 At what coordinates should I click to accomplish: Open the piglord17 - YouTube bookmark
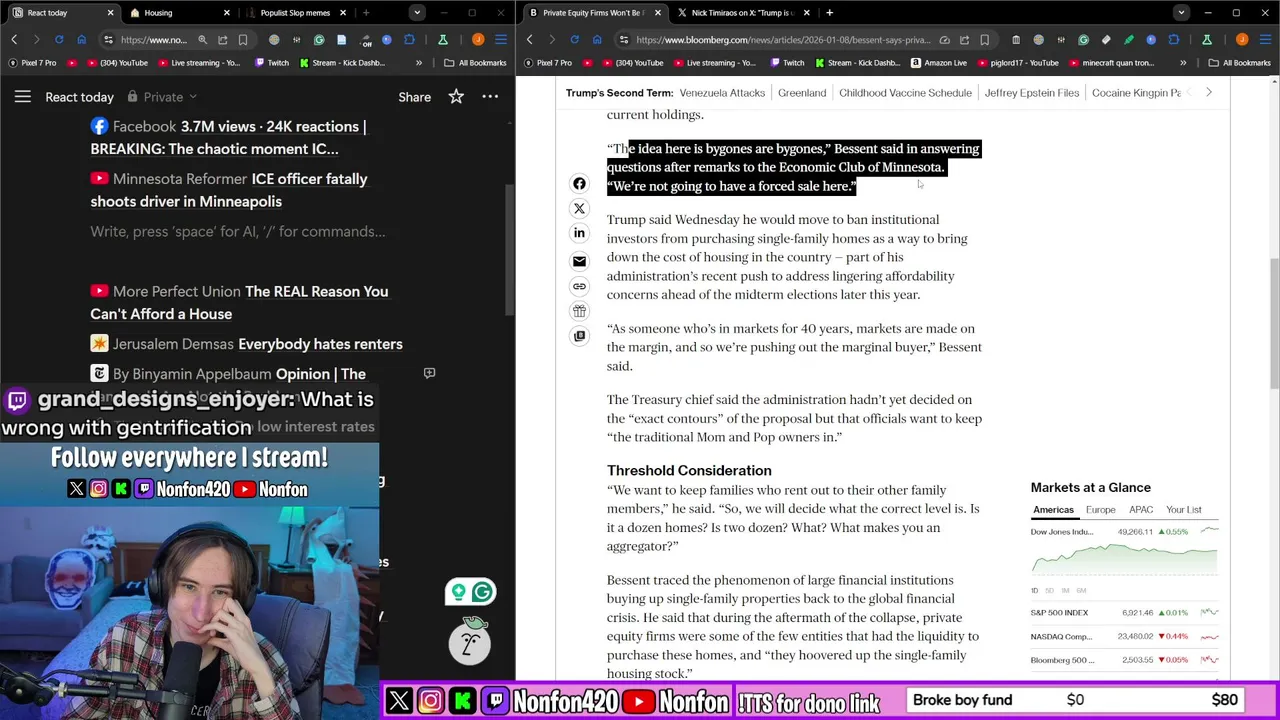(1020, 63)
